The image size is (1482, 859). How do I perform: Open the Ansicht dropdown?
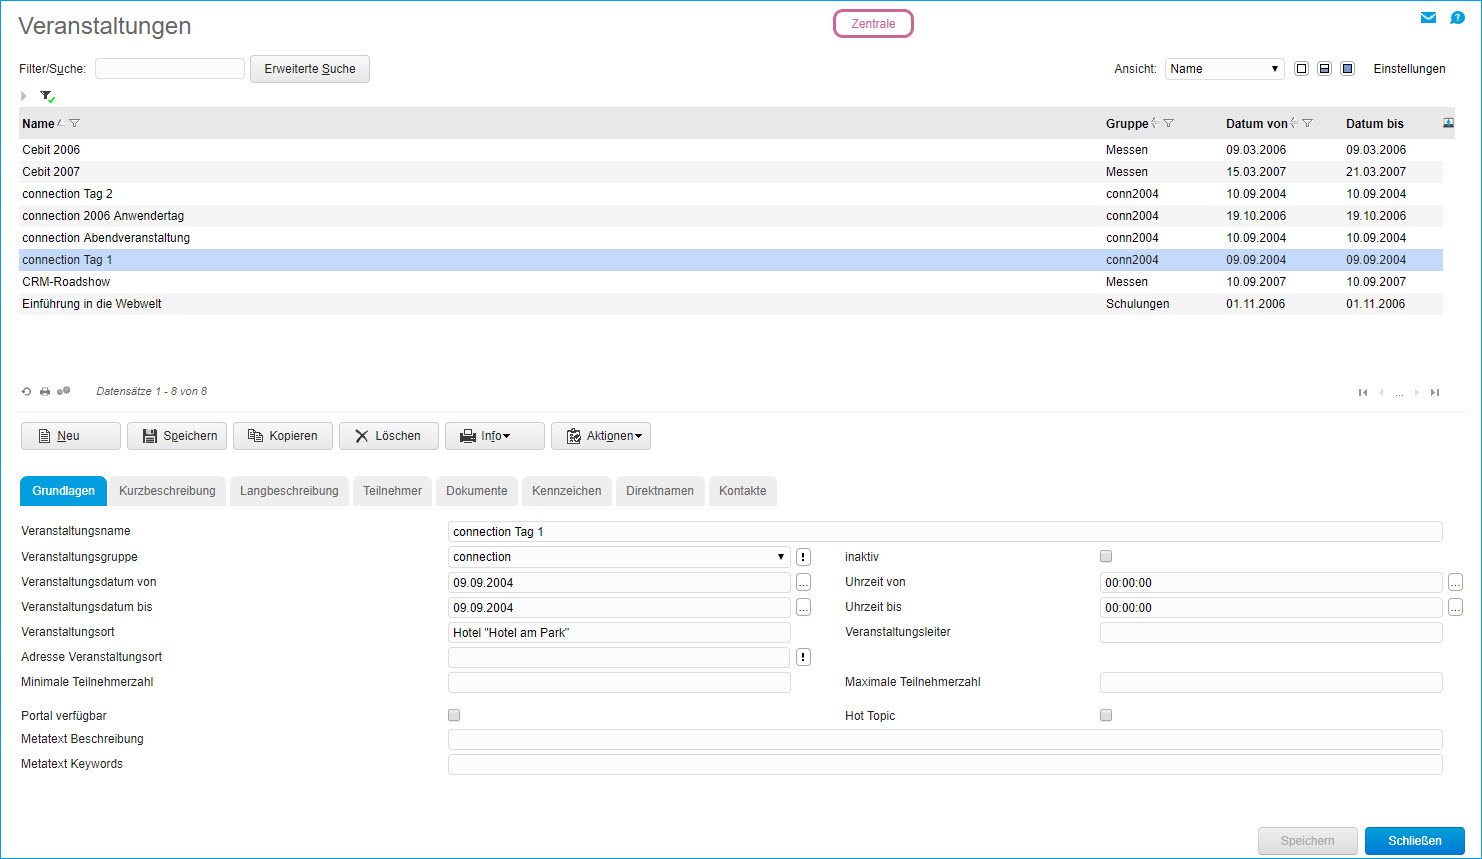click(x=1224, y=69)
